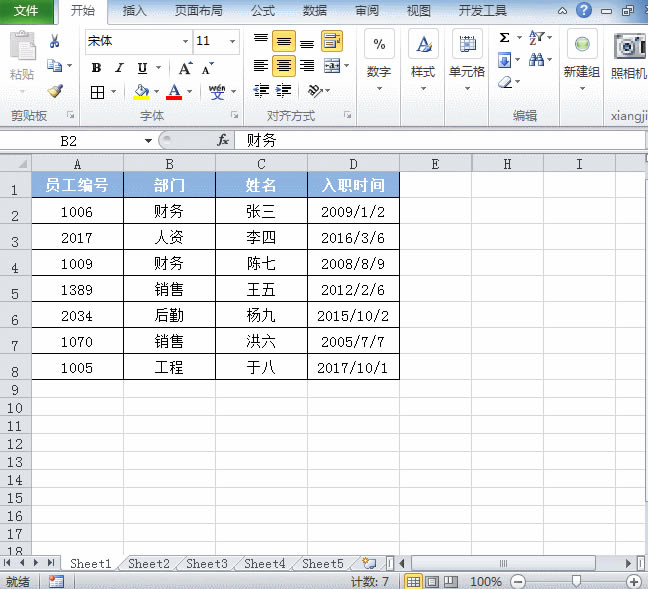Open the Styles gallery button
Screen dimensions: 648x589
tap(423, 43)
